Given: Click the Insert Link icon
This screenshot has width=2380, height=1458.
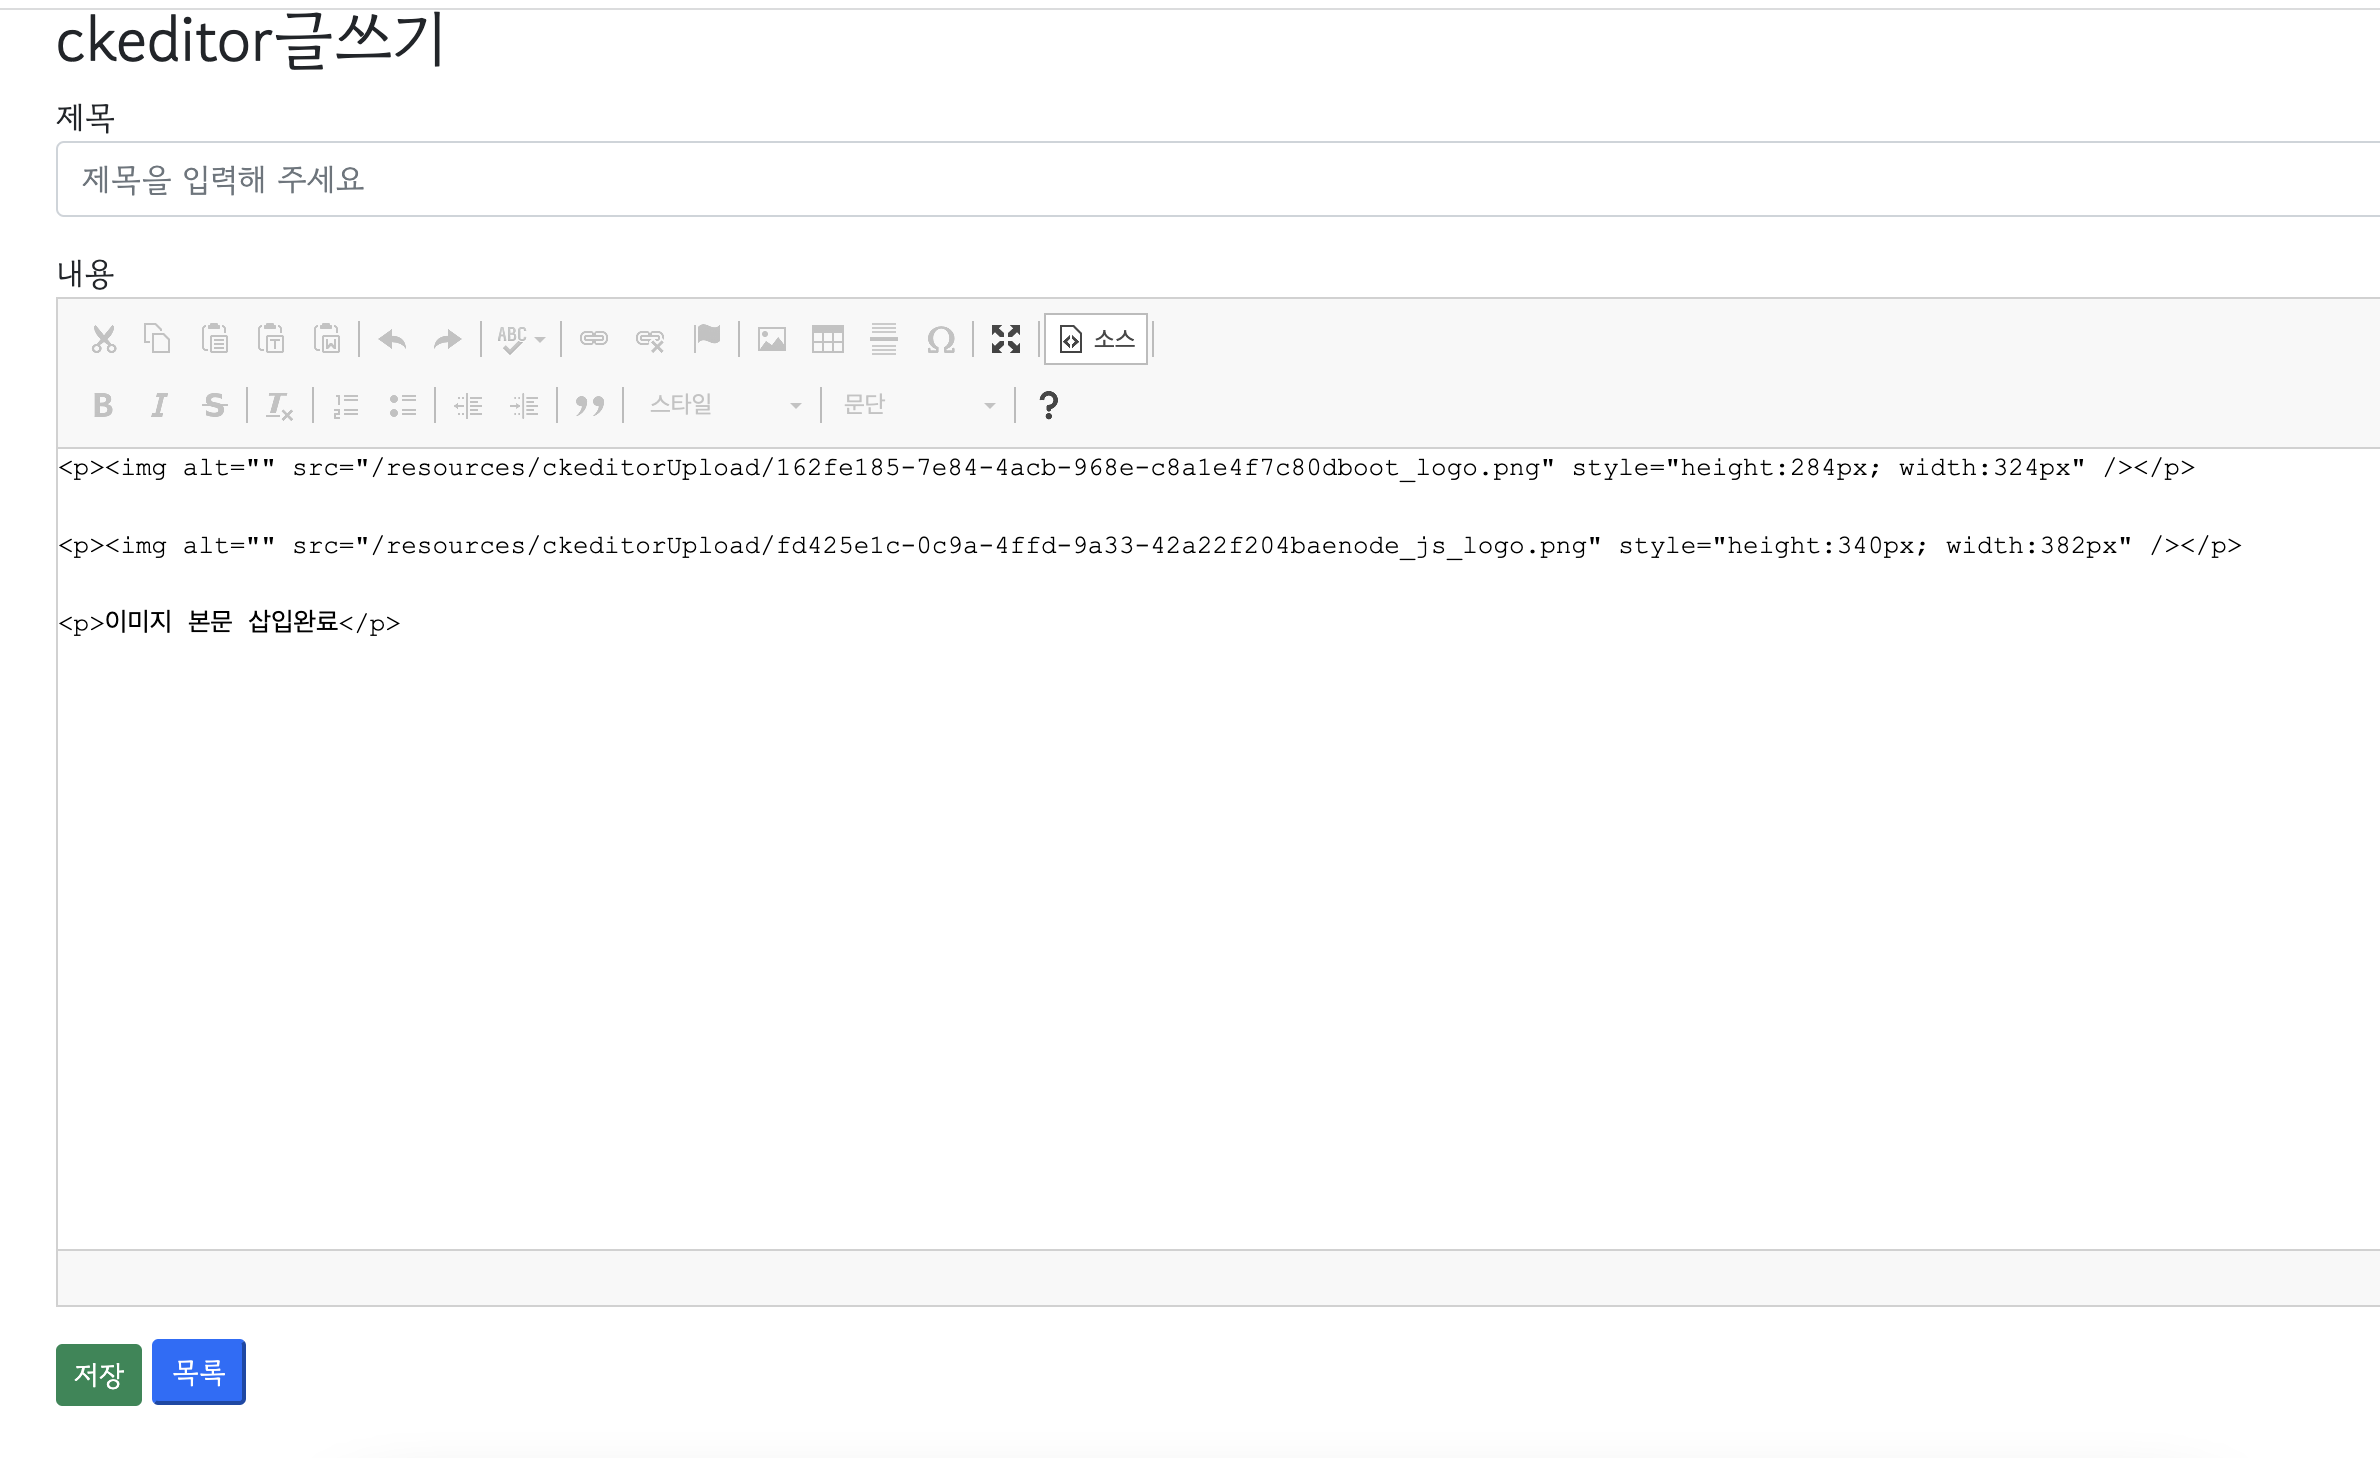Looking at the screenshot, I should 594,340.
